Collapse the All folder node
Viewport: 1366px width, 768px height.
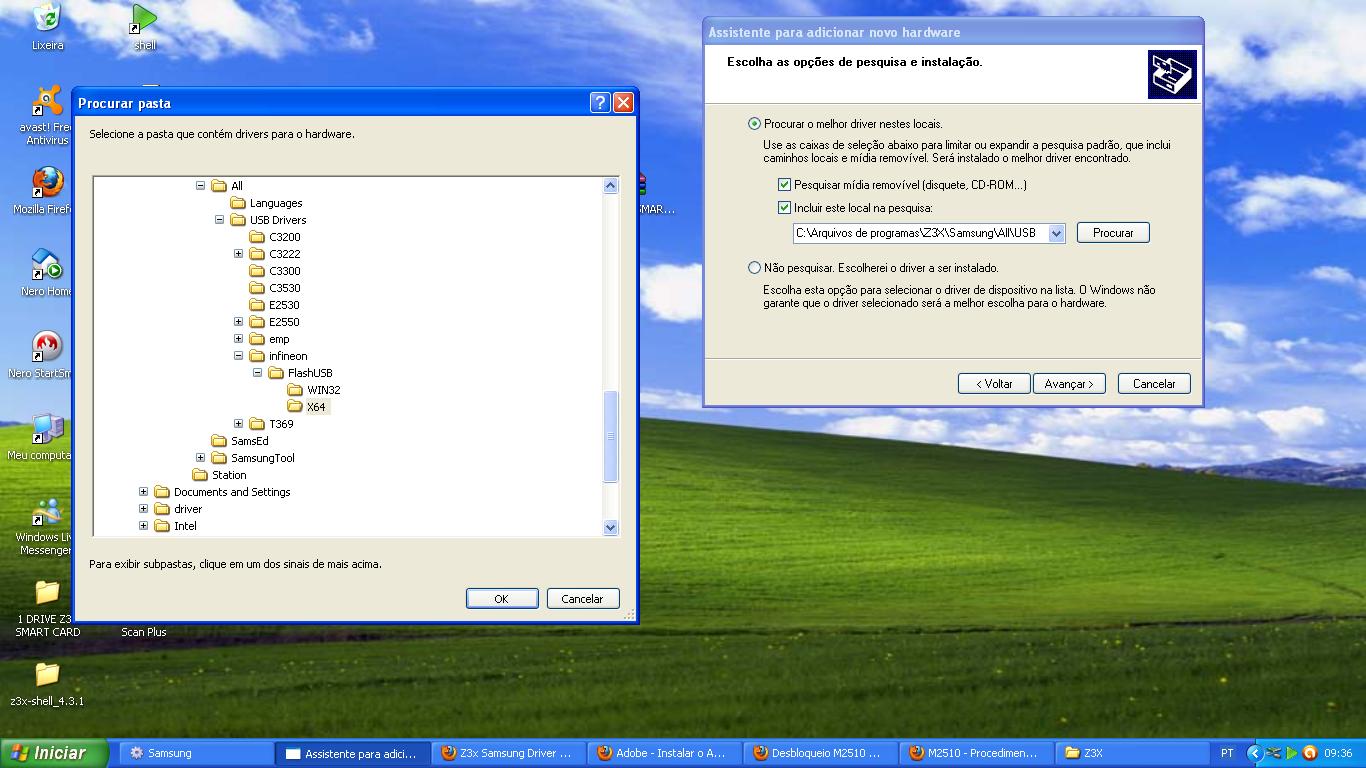pos(200,186)
